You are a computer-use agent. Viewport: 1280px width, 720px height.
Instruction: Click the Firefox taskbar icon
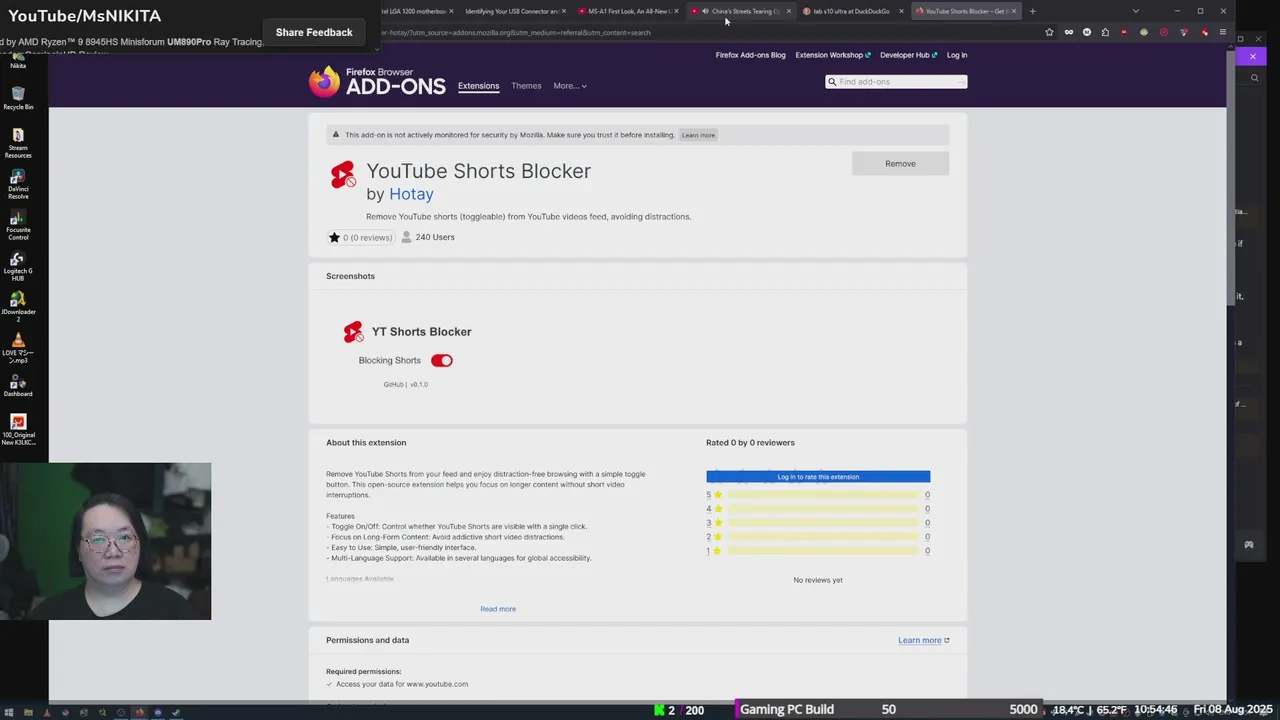click(139, 713)
